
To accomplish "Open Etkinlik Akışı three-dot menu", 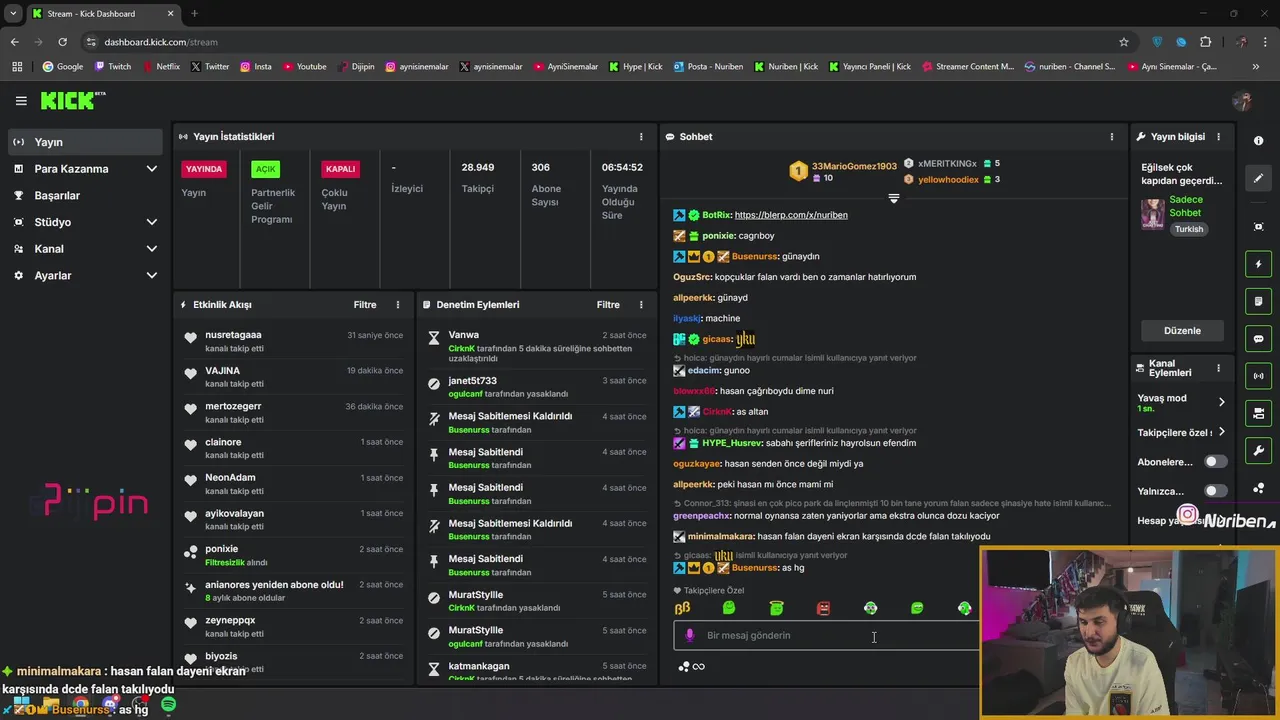I will (398, 305).
